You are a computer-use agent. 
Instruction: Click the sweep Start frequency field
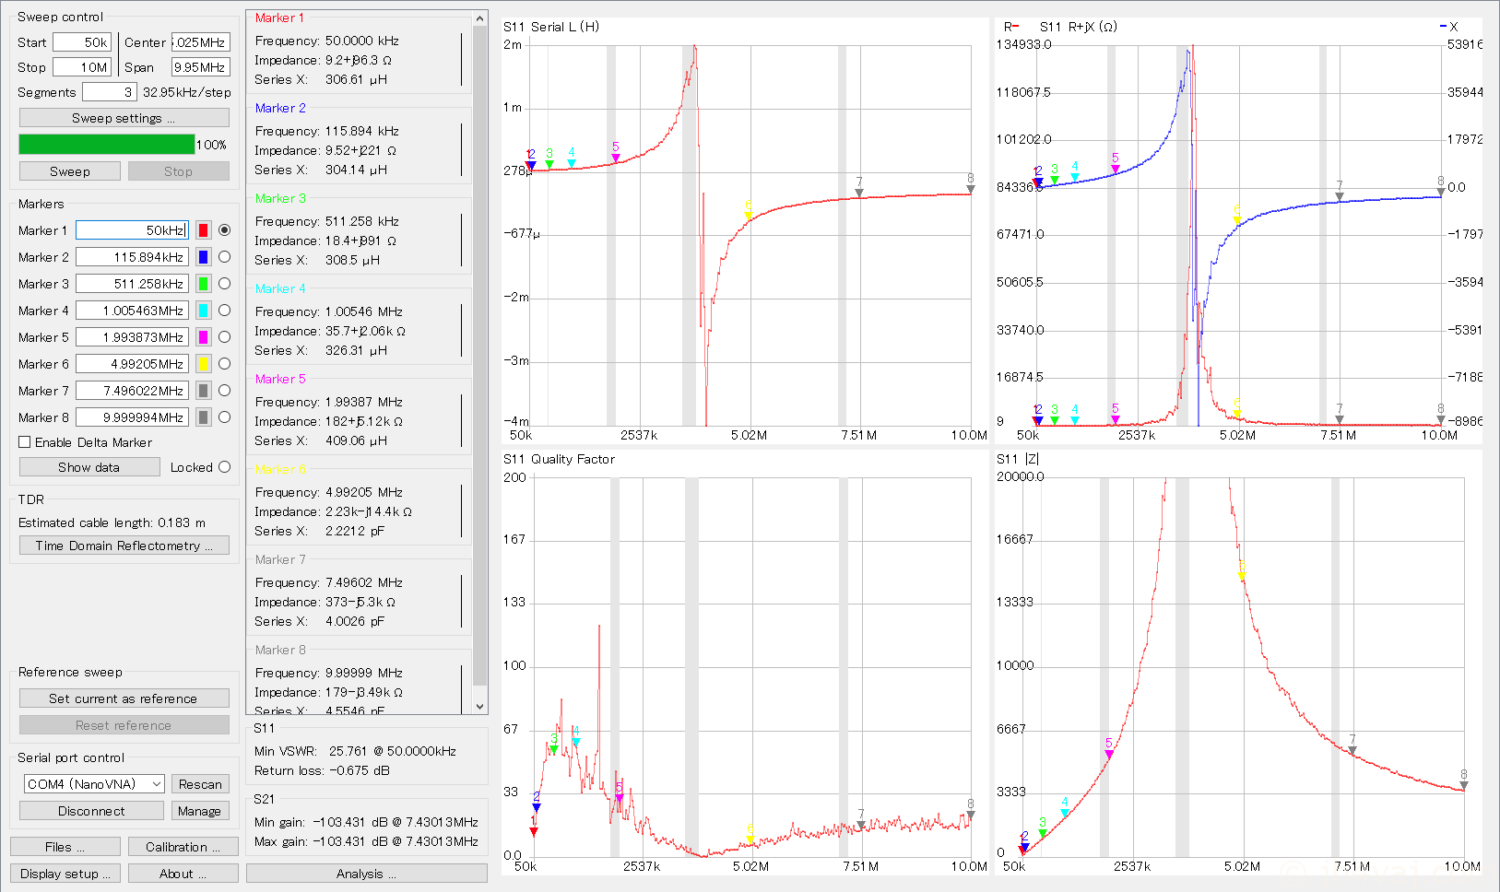(x=82, y=42)
